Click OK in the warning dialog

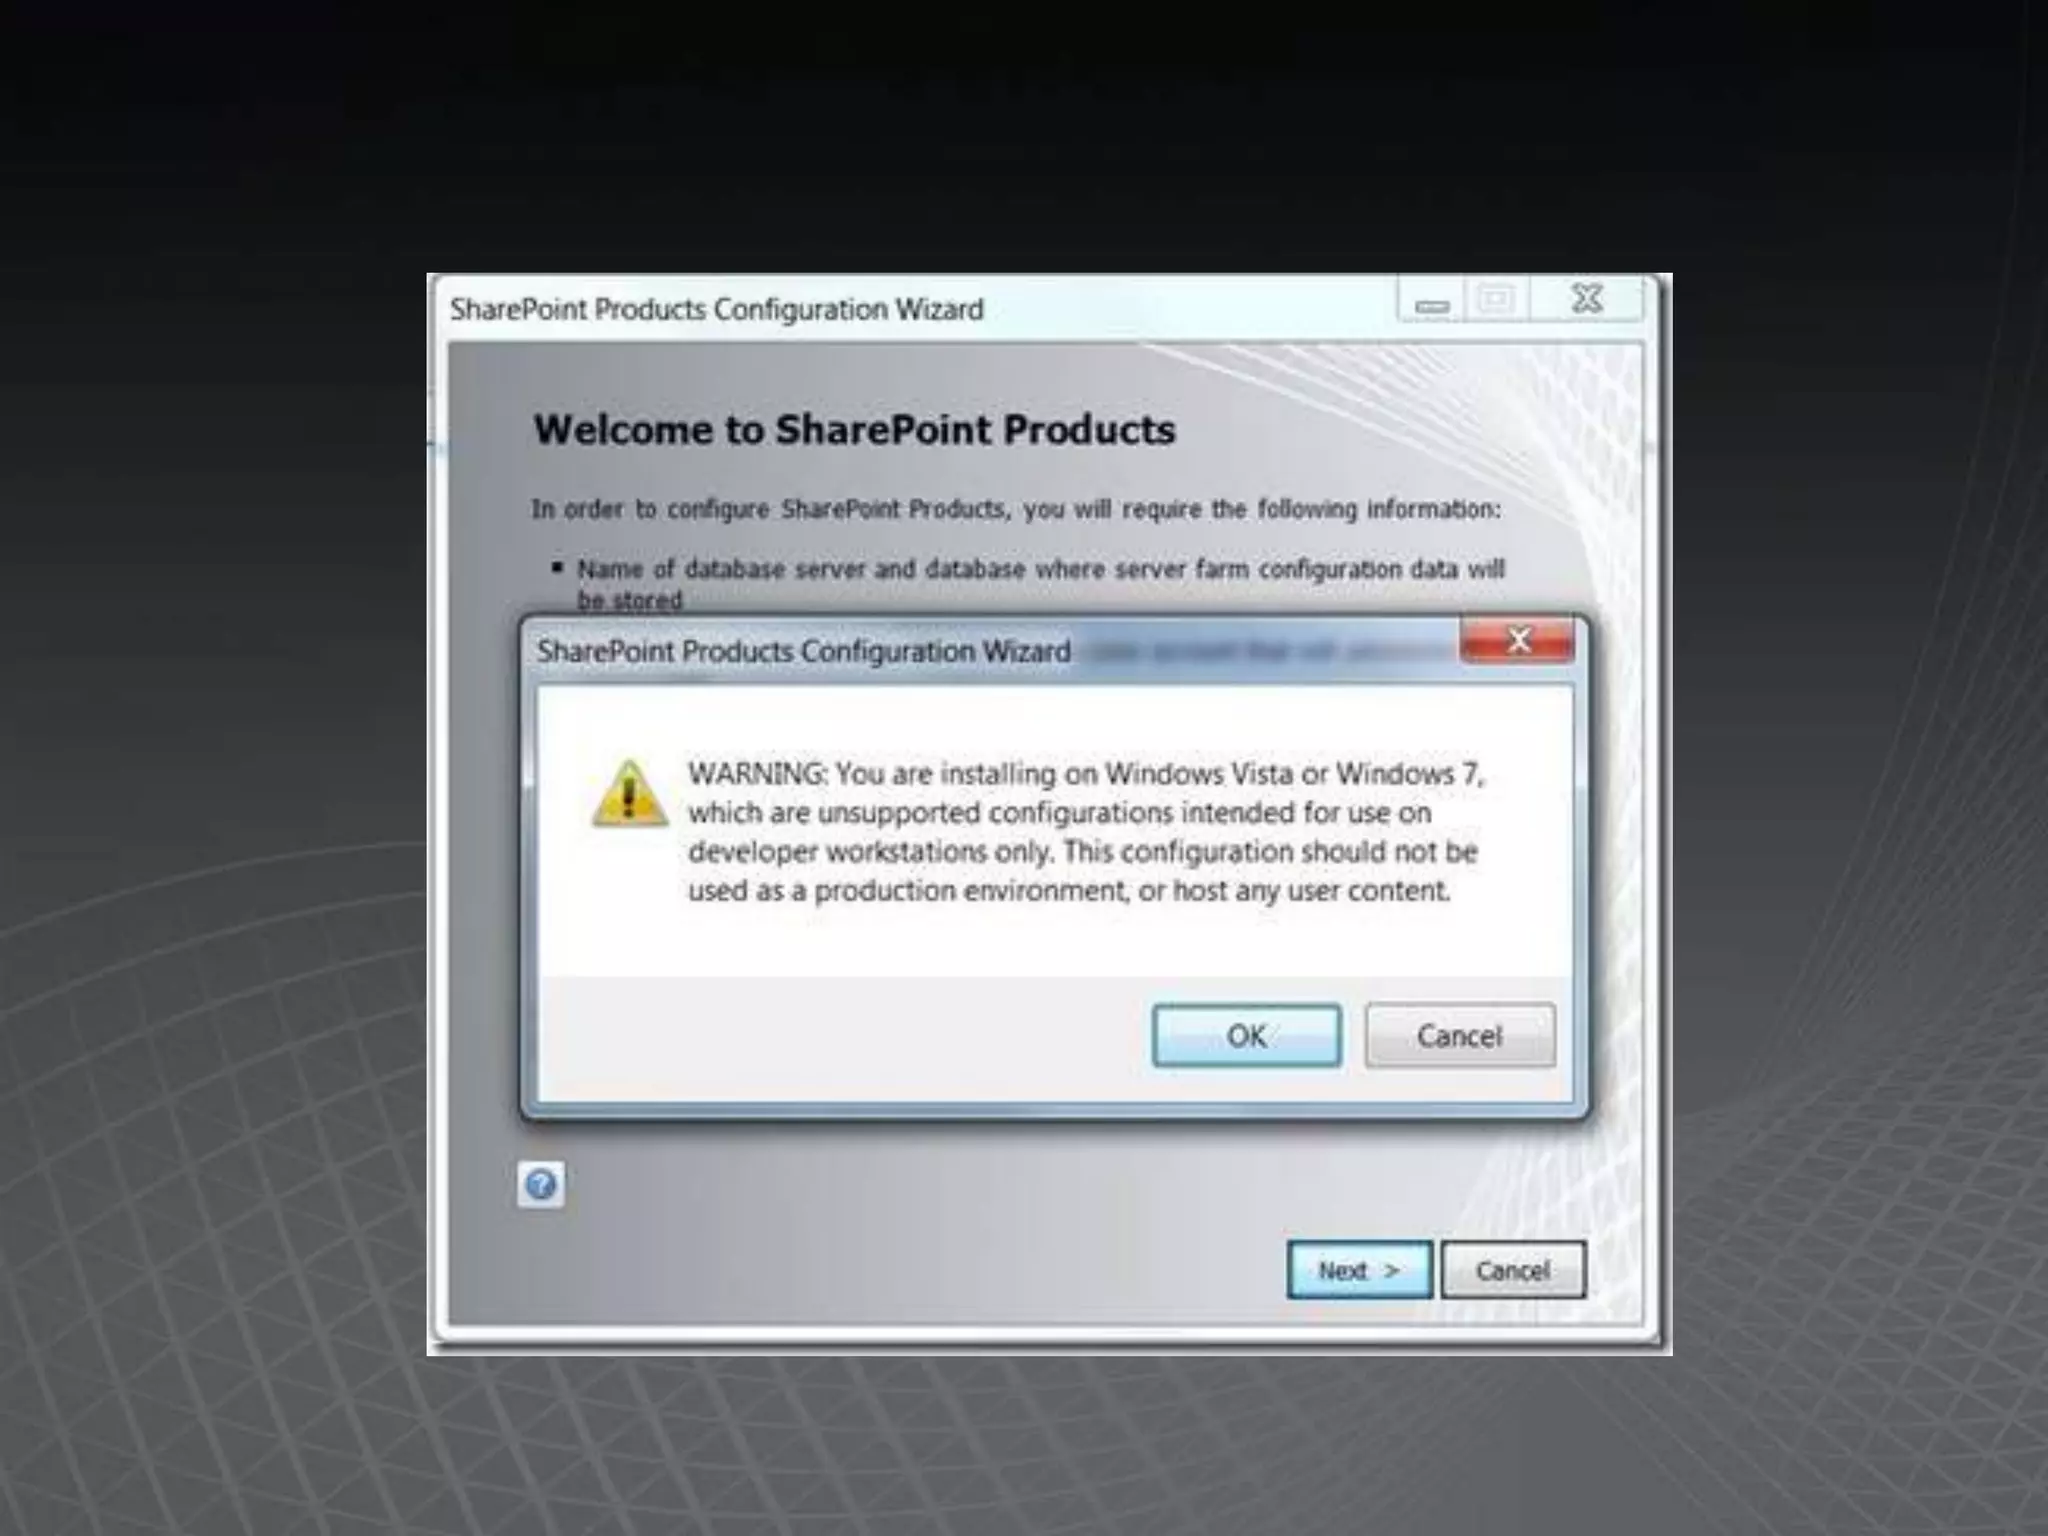point(1246,1035)
